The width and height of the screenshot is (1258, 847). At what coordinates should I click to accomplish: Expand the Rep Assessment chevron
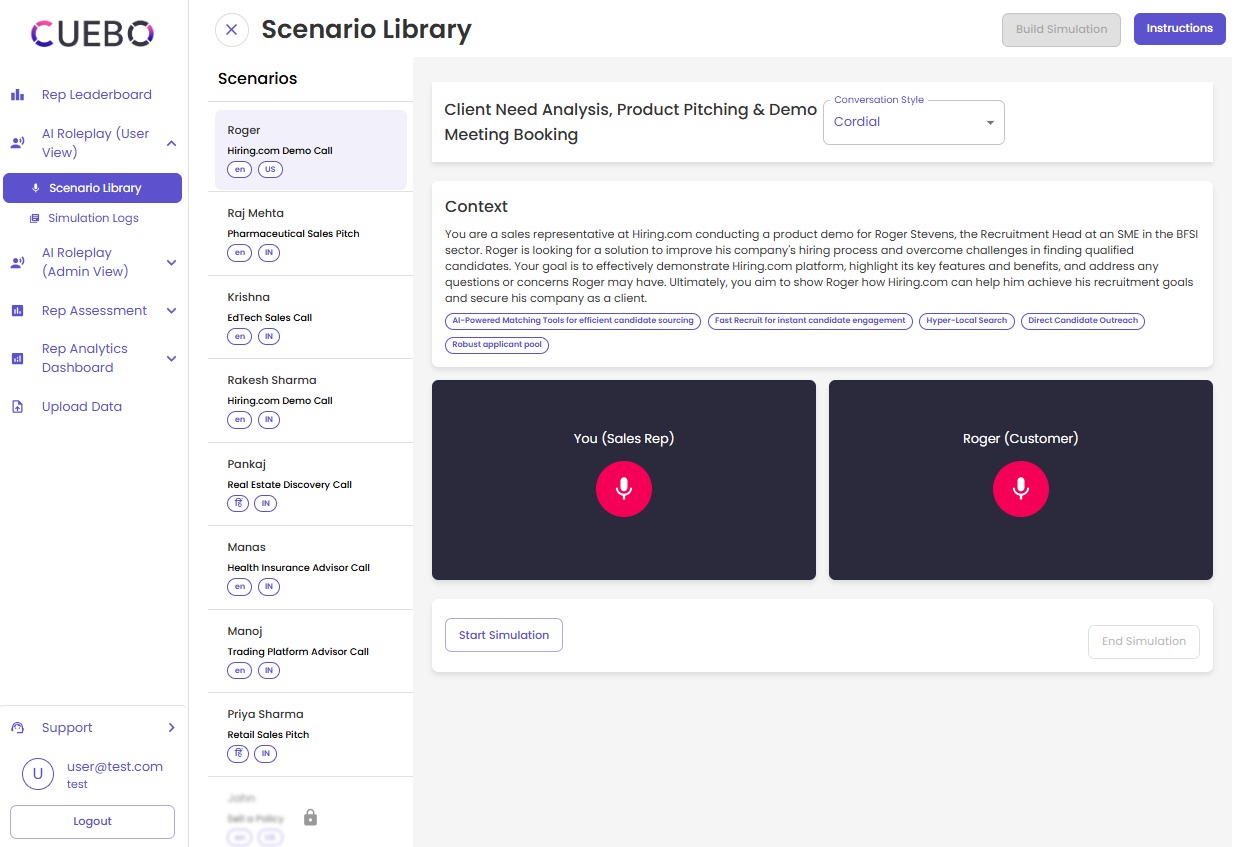pyautogui.click(x=171, y=311)
